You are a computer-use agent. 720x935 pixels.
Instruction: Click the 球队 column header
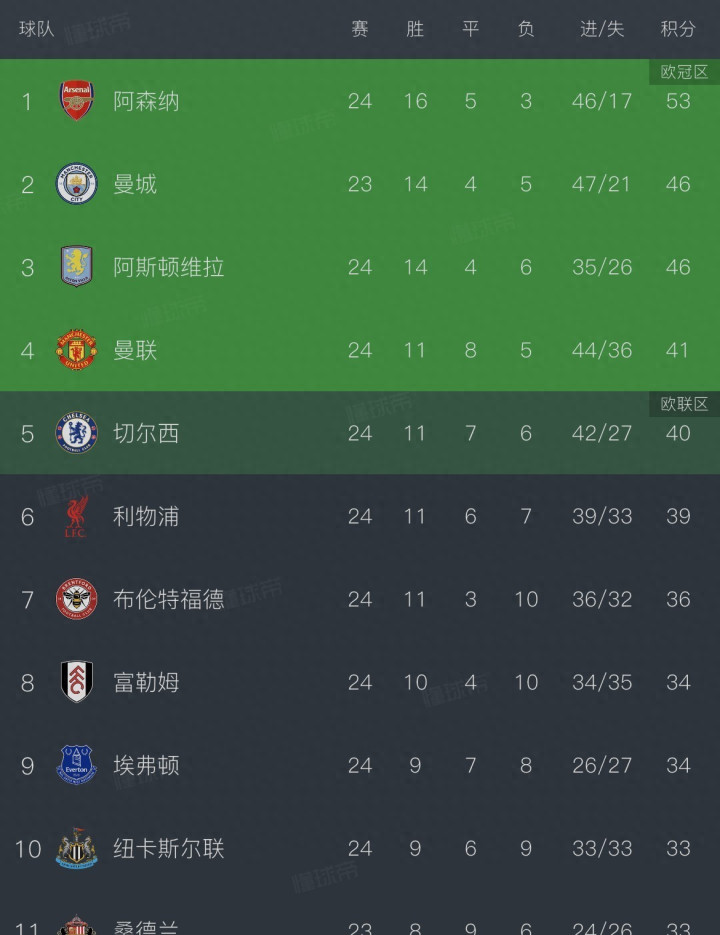pyautogui.click(x=37, y=29)
